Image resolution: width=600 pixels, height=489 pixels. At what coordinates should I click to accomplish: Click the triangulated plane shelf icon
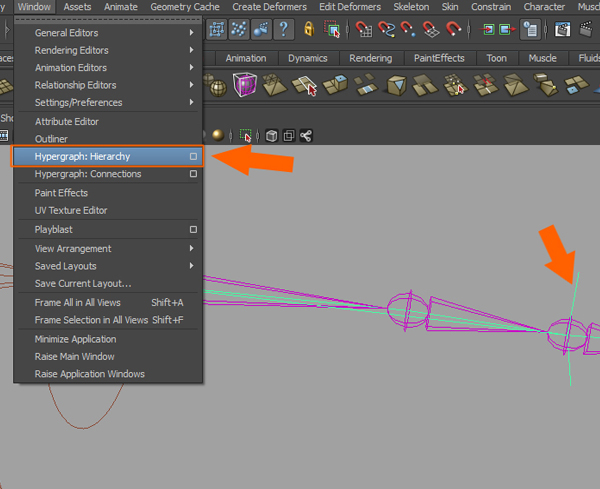tap(515, 85)
